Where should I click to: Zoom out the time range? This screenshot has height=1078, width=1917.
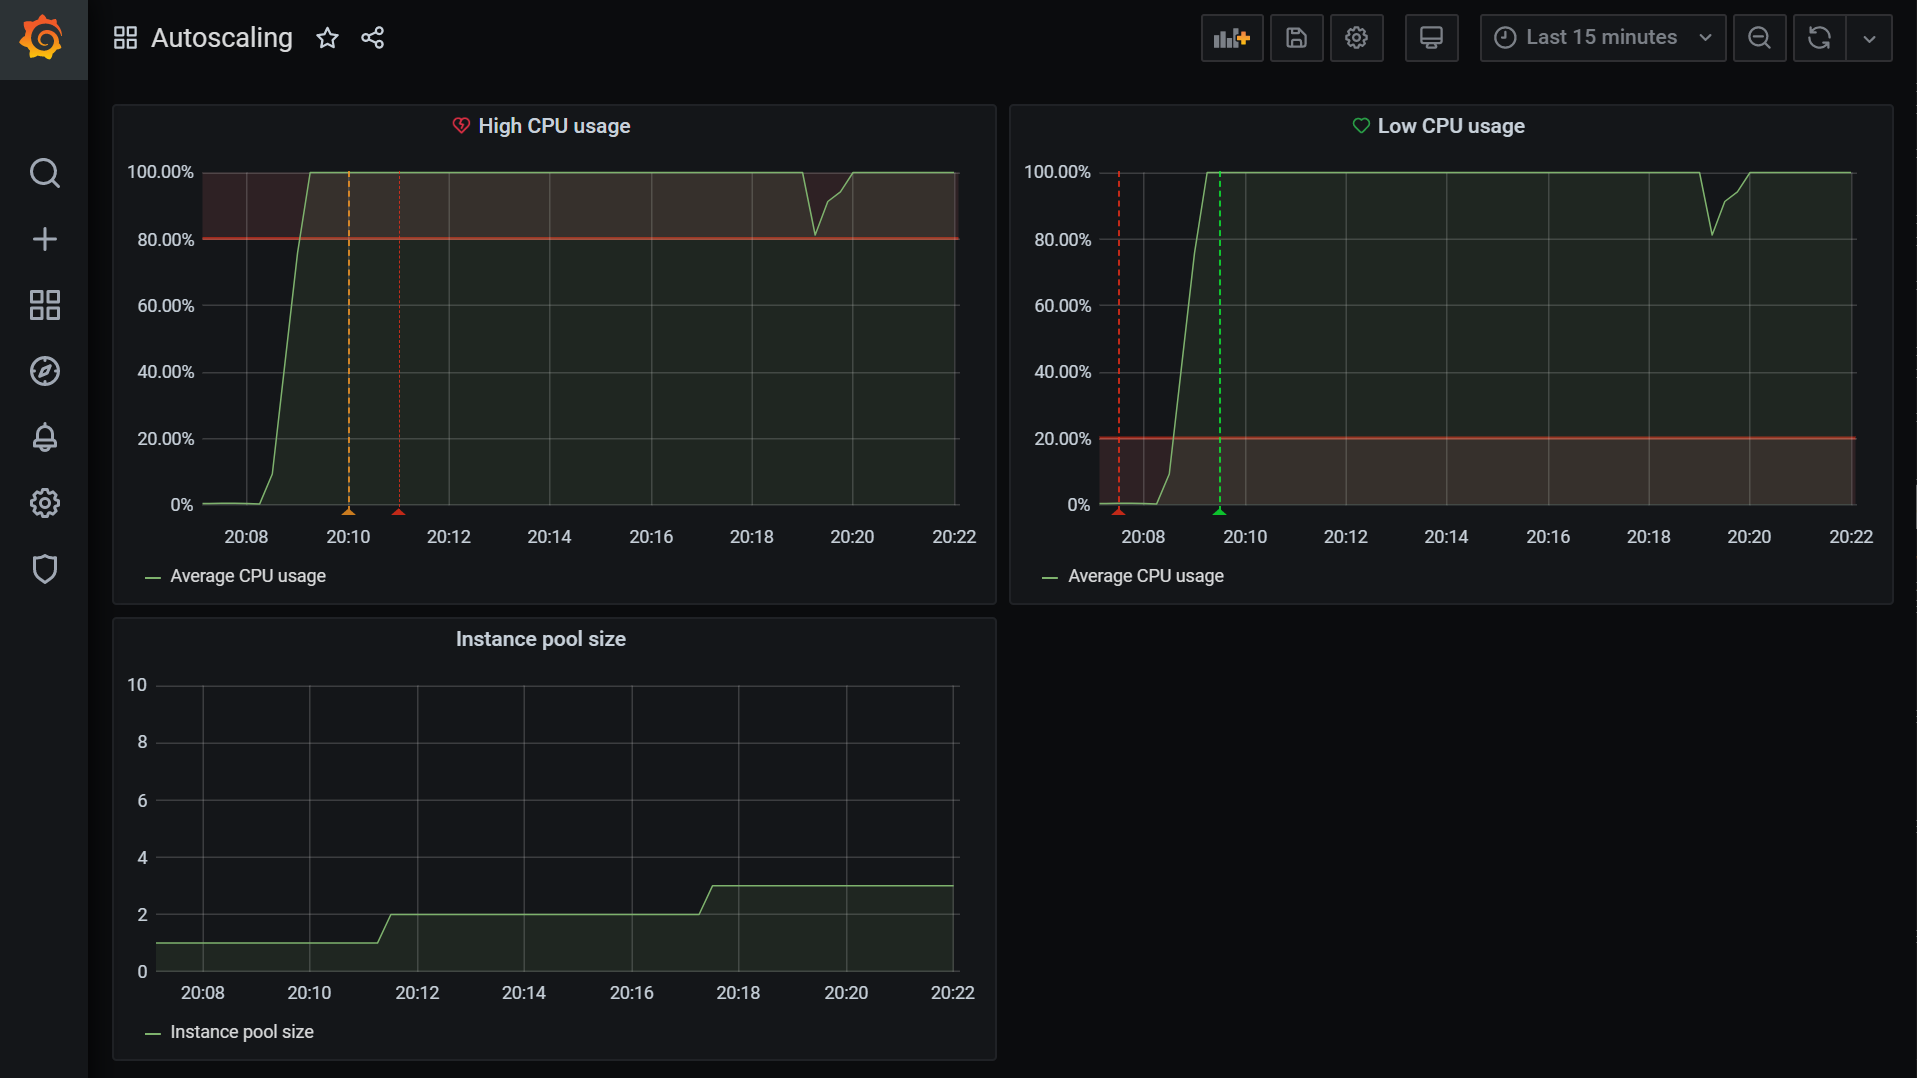[1759, 38]
